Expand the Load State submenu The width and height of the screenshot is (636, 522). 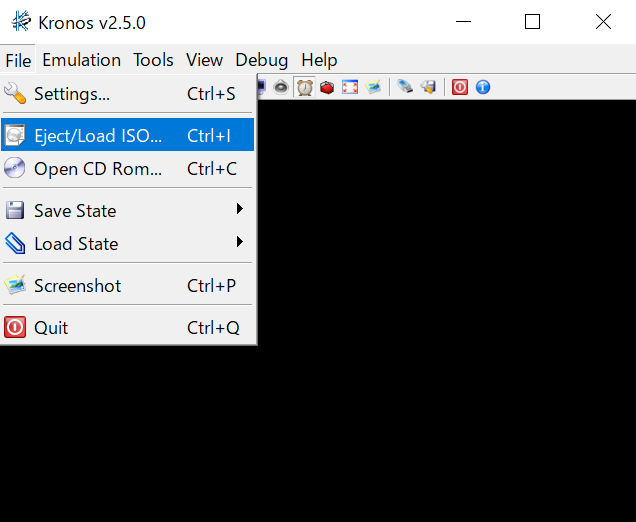[x=127, y=243]
